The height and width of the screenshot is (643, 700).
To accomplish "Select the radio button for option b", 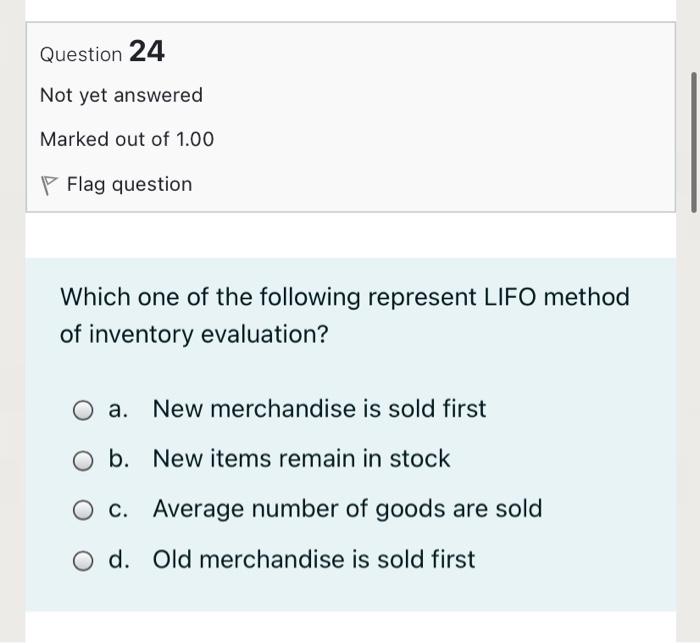I will (82, 460).
